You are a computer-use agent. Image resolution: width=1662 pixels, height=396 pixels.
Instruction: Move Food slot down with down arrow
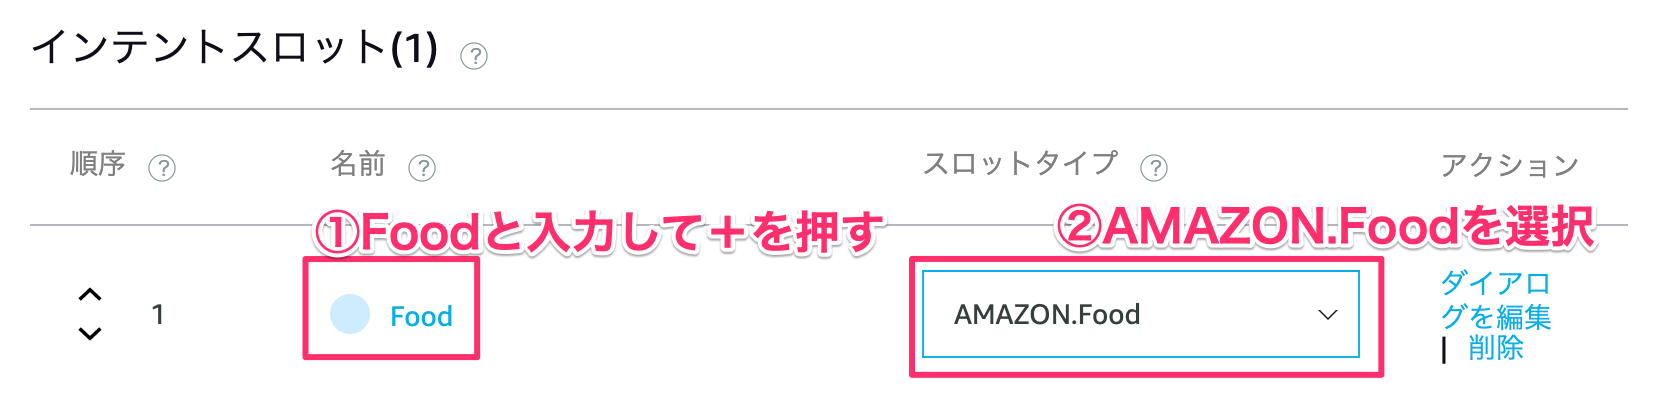(x=90, y=333)
